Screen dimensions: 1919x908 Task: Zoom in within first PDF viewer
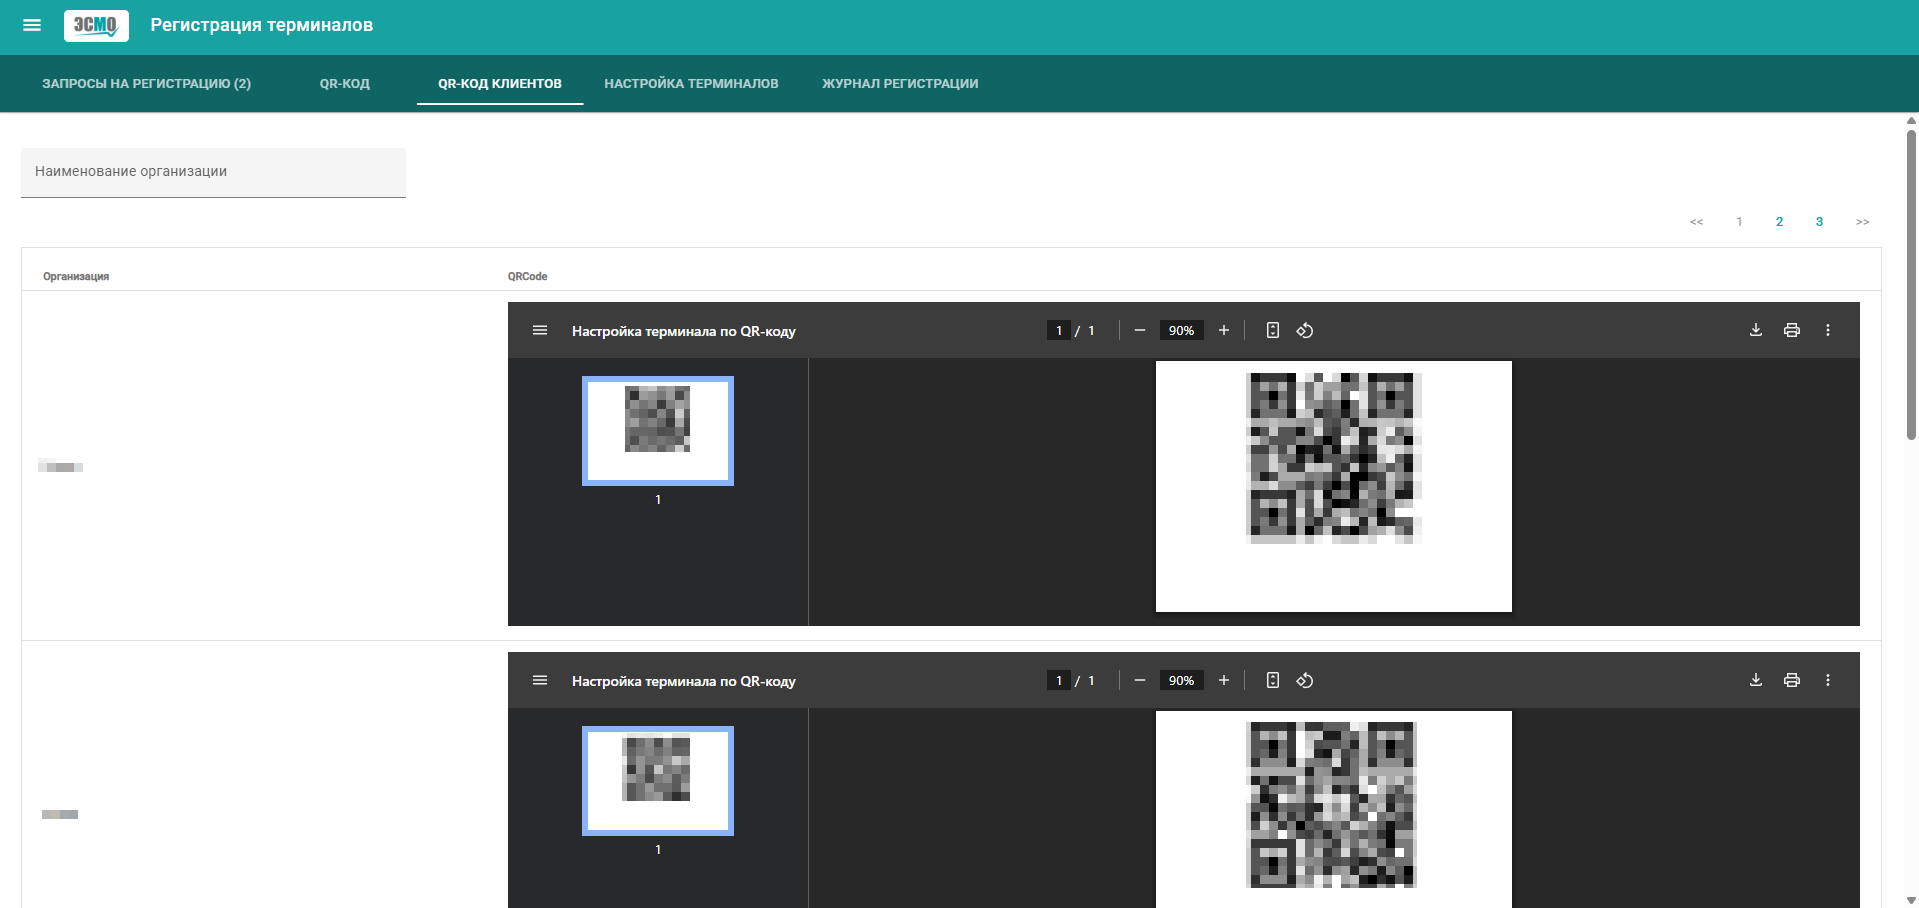tap(1223, 330)
